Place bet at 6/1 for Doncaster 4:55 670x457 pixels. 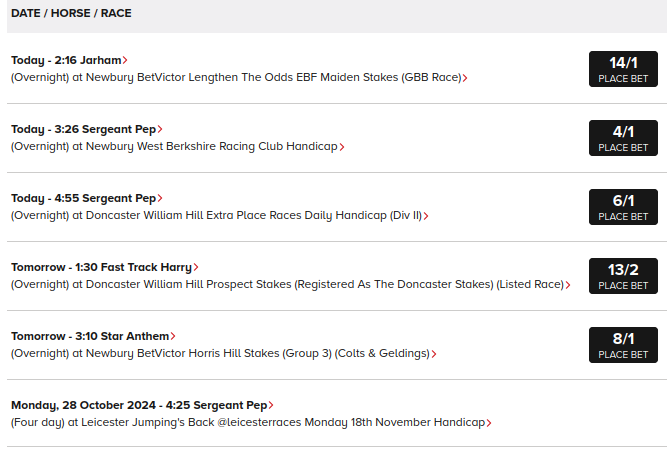pos(623,207)
